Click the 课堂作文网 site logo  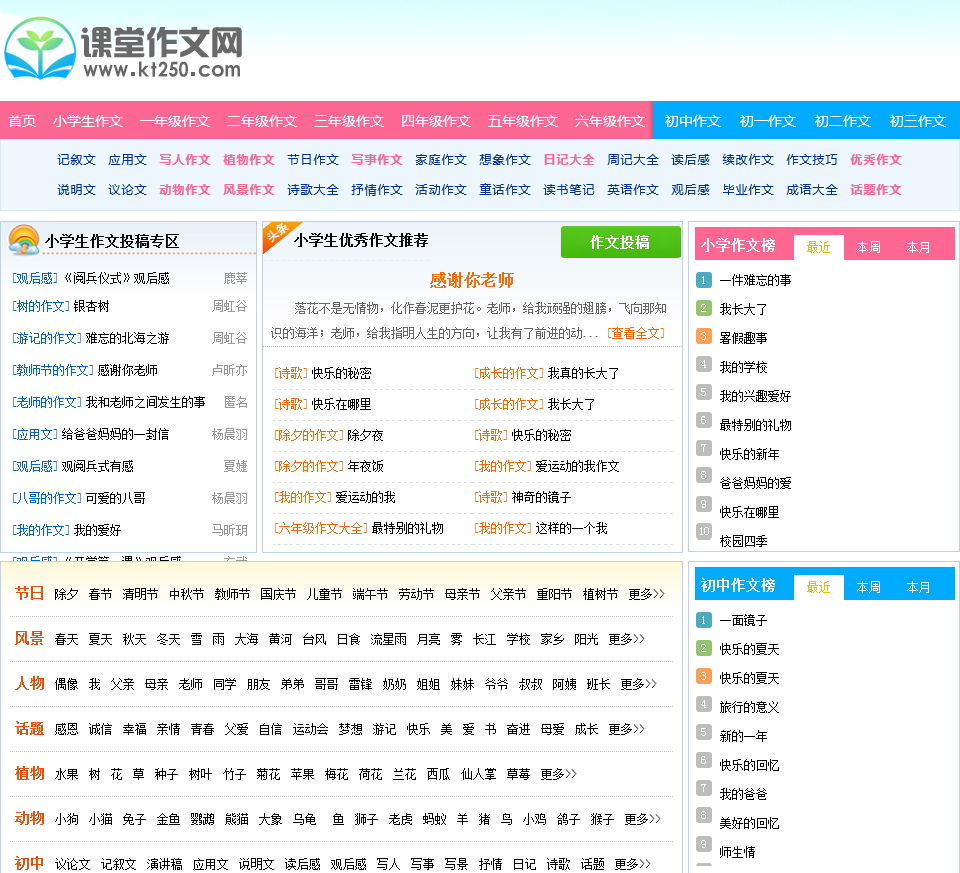click(x=123, y=49)
